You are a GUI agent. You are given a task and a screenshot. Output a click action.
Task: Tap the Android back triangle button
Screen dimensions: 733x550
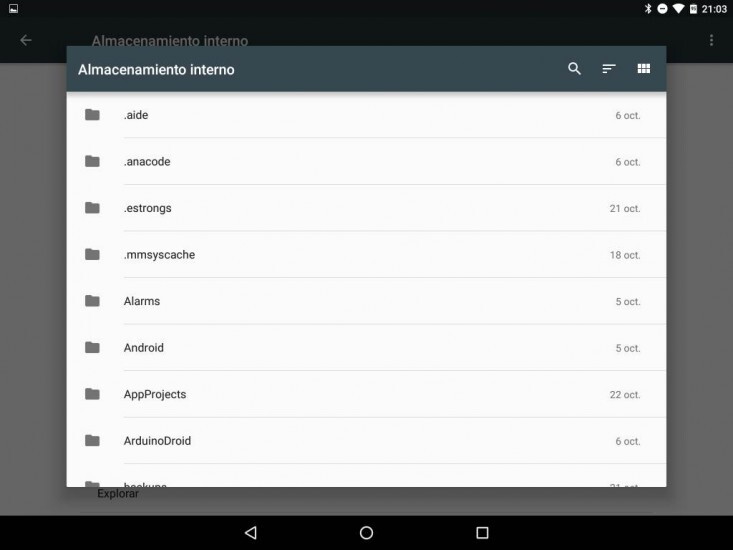(251, 533)
